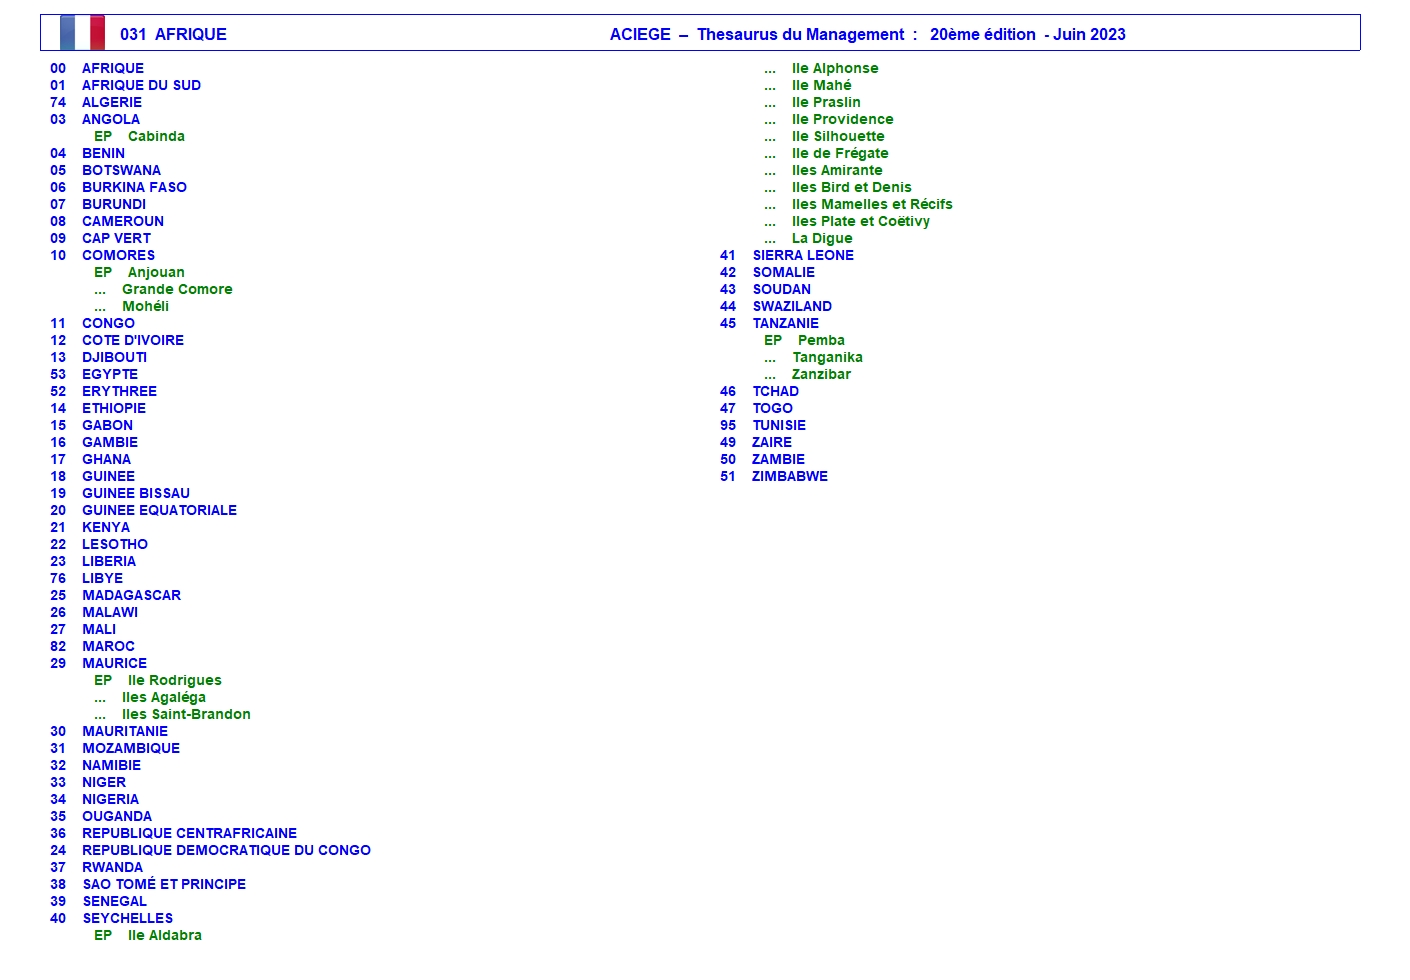The width and height of the screenshot is (1410, 980).
Task: Click the Iles Saint-Brandon sub-entry
Action: [x=186, y=714]
